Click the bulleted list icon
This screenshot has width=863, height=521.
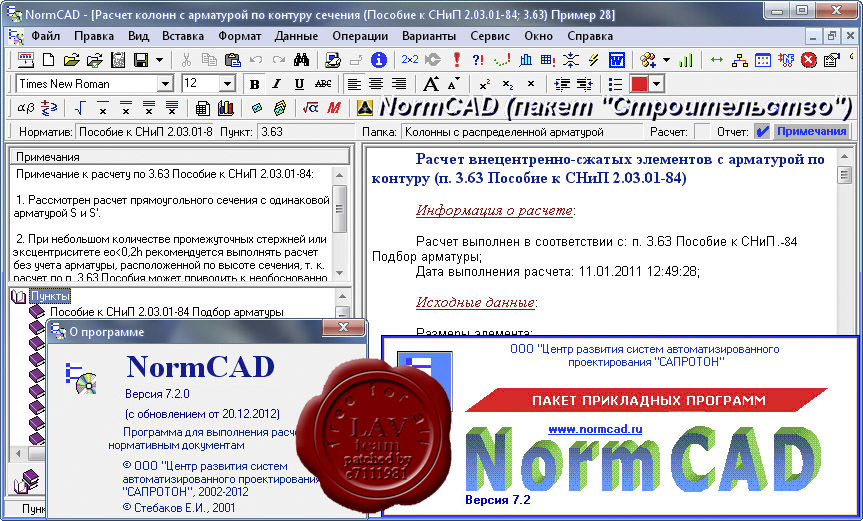point(615,84)
